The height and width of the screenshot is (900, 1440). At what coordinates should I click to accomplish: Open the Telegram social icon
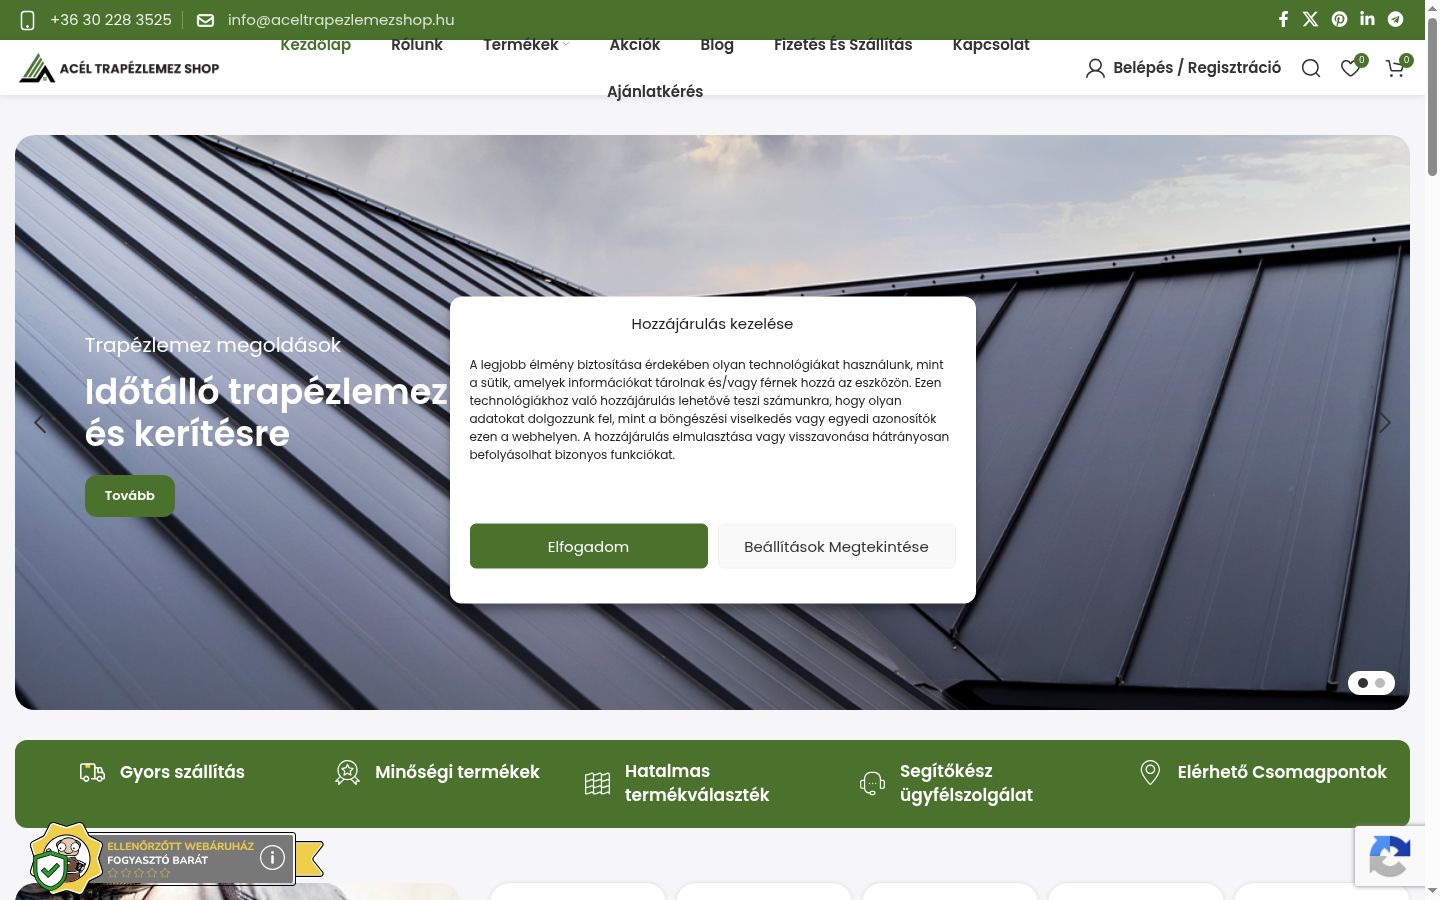click(1395, 19)
